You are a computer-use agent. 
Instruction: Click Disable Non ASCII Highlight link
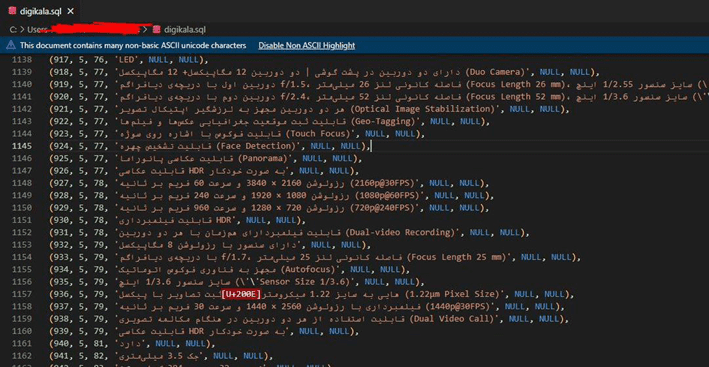(307, 46)
